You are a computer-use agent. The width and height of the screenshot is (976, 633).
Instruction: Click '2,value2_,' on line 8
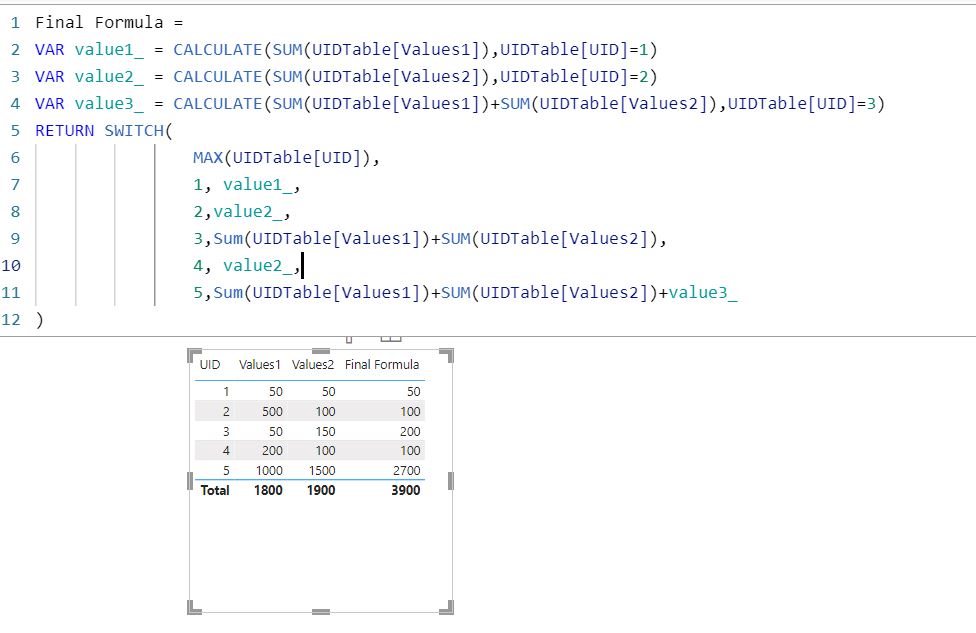click(x=242, y=212)
